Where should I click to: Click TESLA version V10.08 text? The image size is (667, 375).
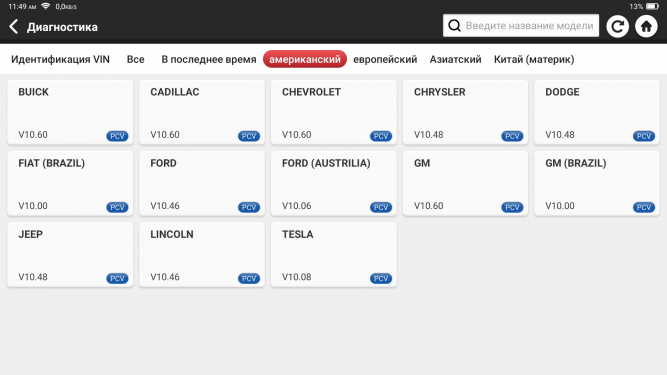296,277
